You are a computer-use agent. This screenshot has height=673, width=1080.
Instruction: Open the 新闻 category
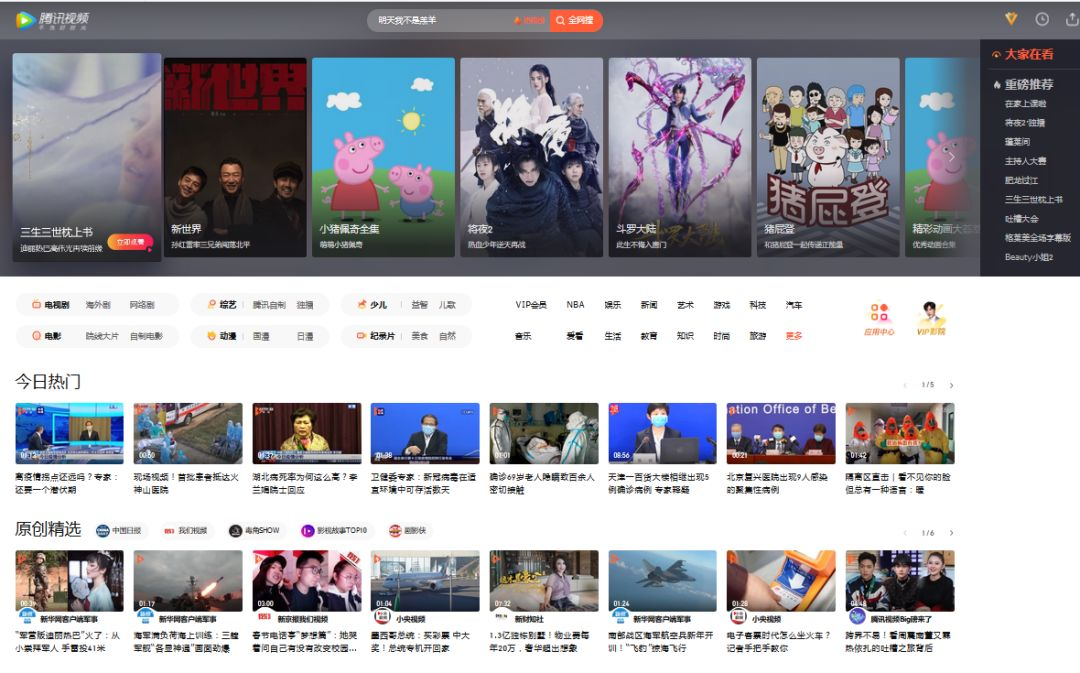[x=649, y=304]
